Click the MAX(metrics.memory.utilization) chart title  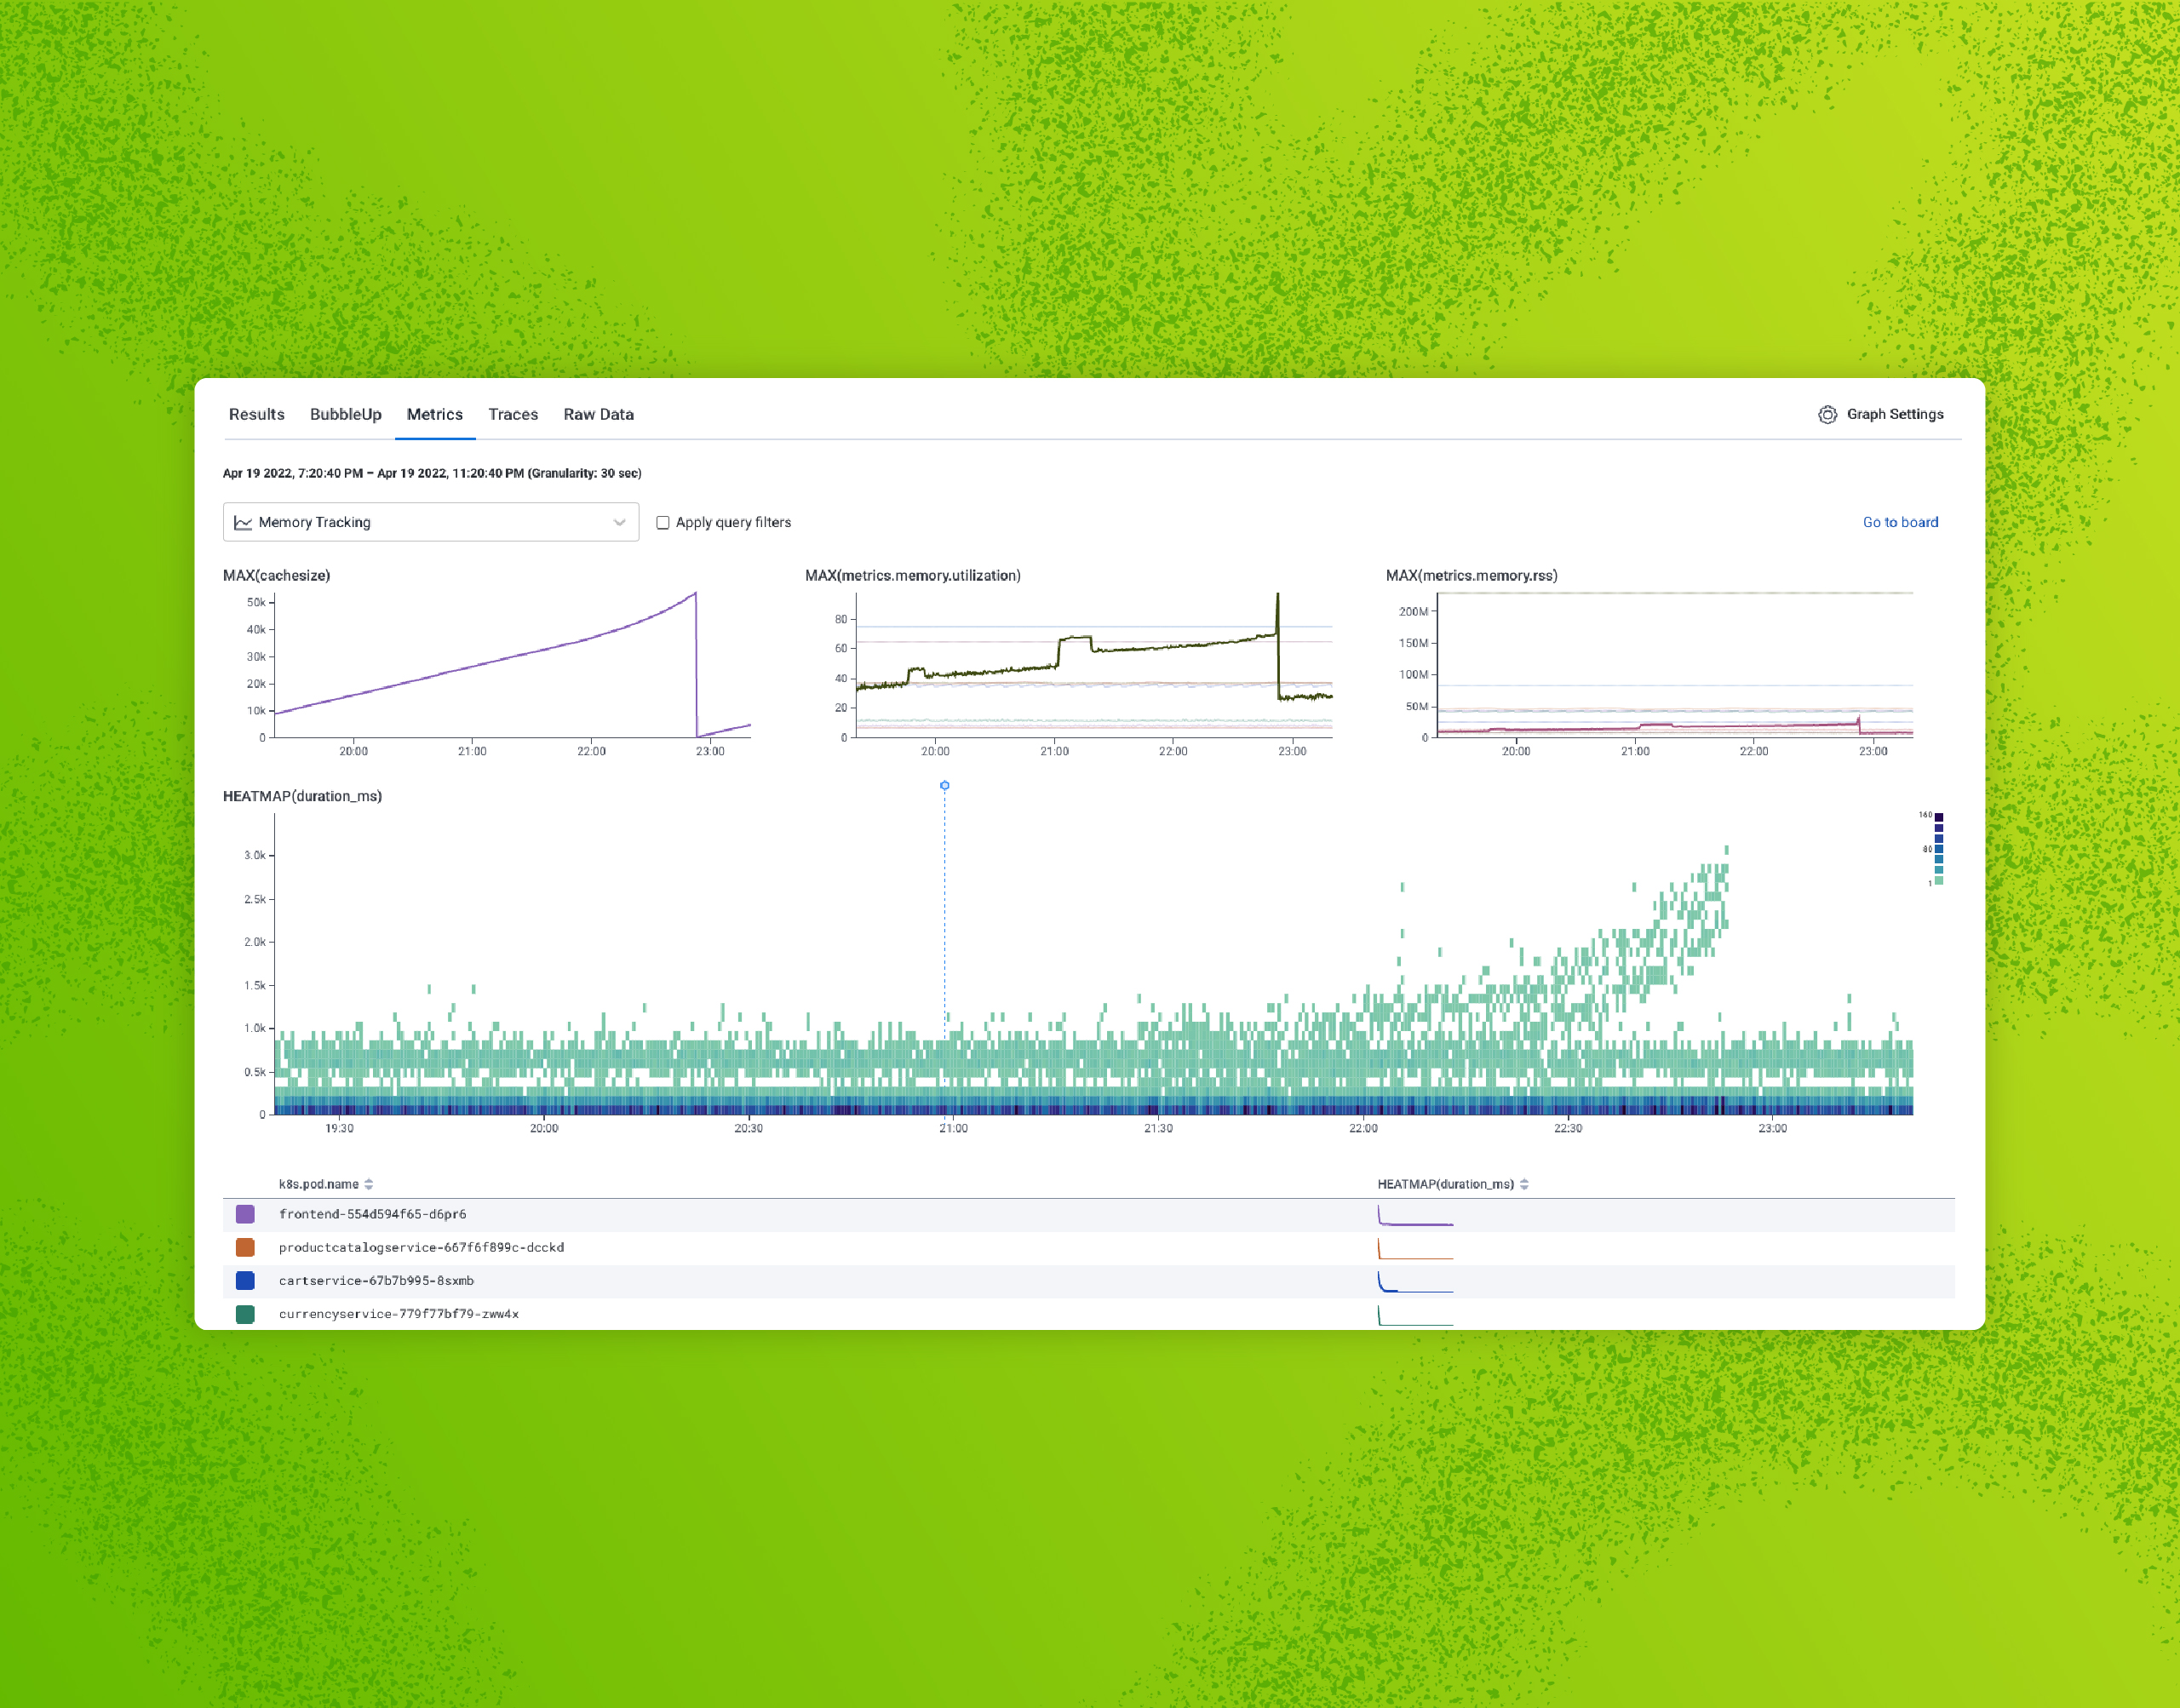pos(912,575)
